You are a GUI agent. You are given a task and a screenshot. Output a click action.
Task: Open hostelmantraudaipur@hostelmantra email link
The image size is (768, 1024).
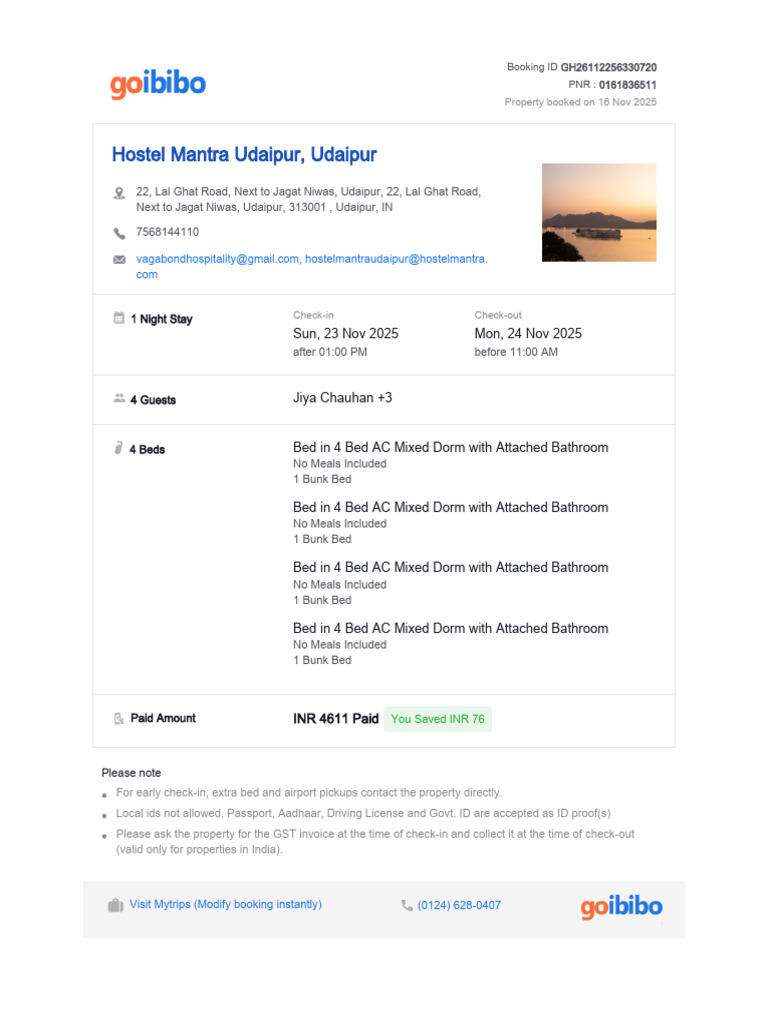396,259
